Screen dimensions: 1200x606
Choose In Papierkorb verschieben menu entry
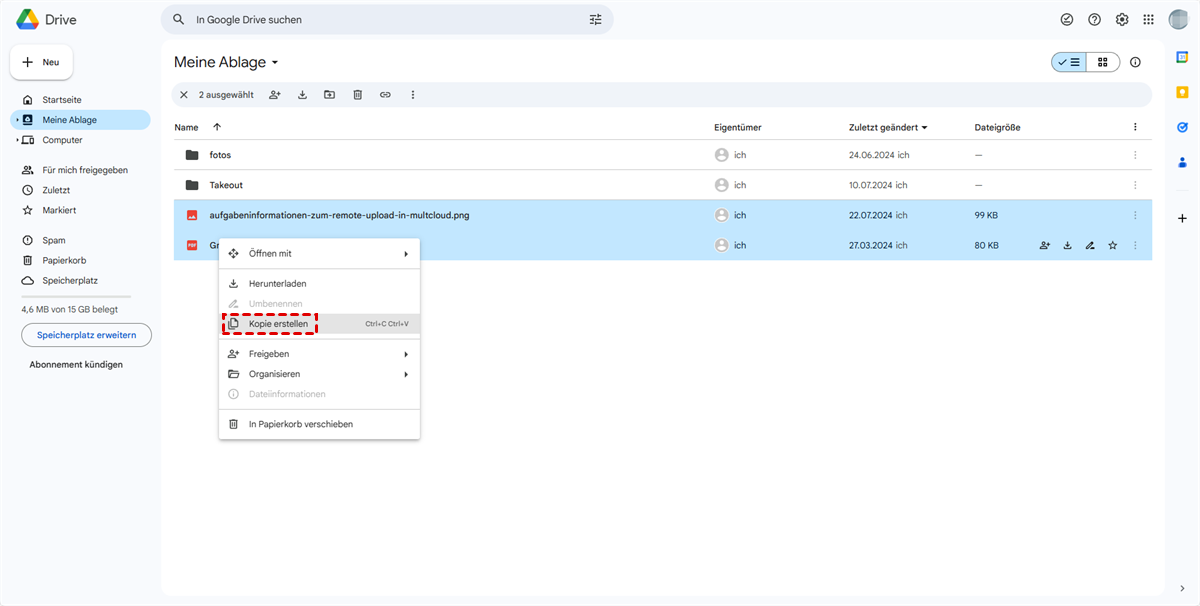tap(300, 424)
